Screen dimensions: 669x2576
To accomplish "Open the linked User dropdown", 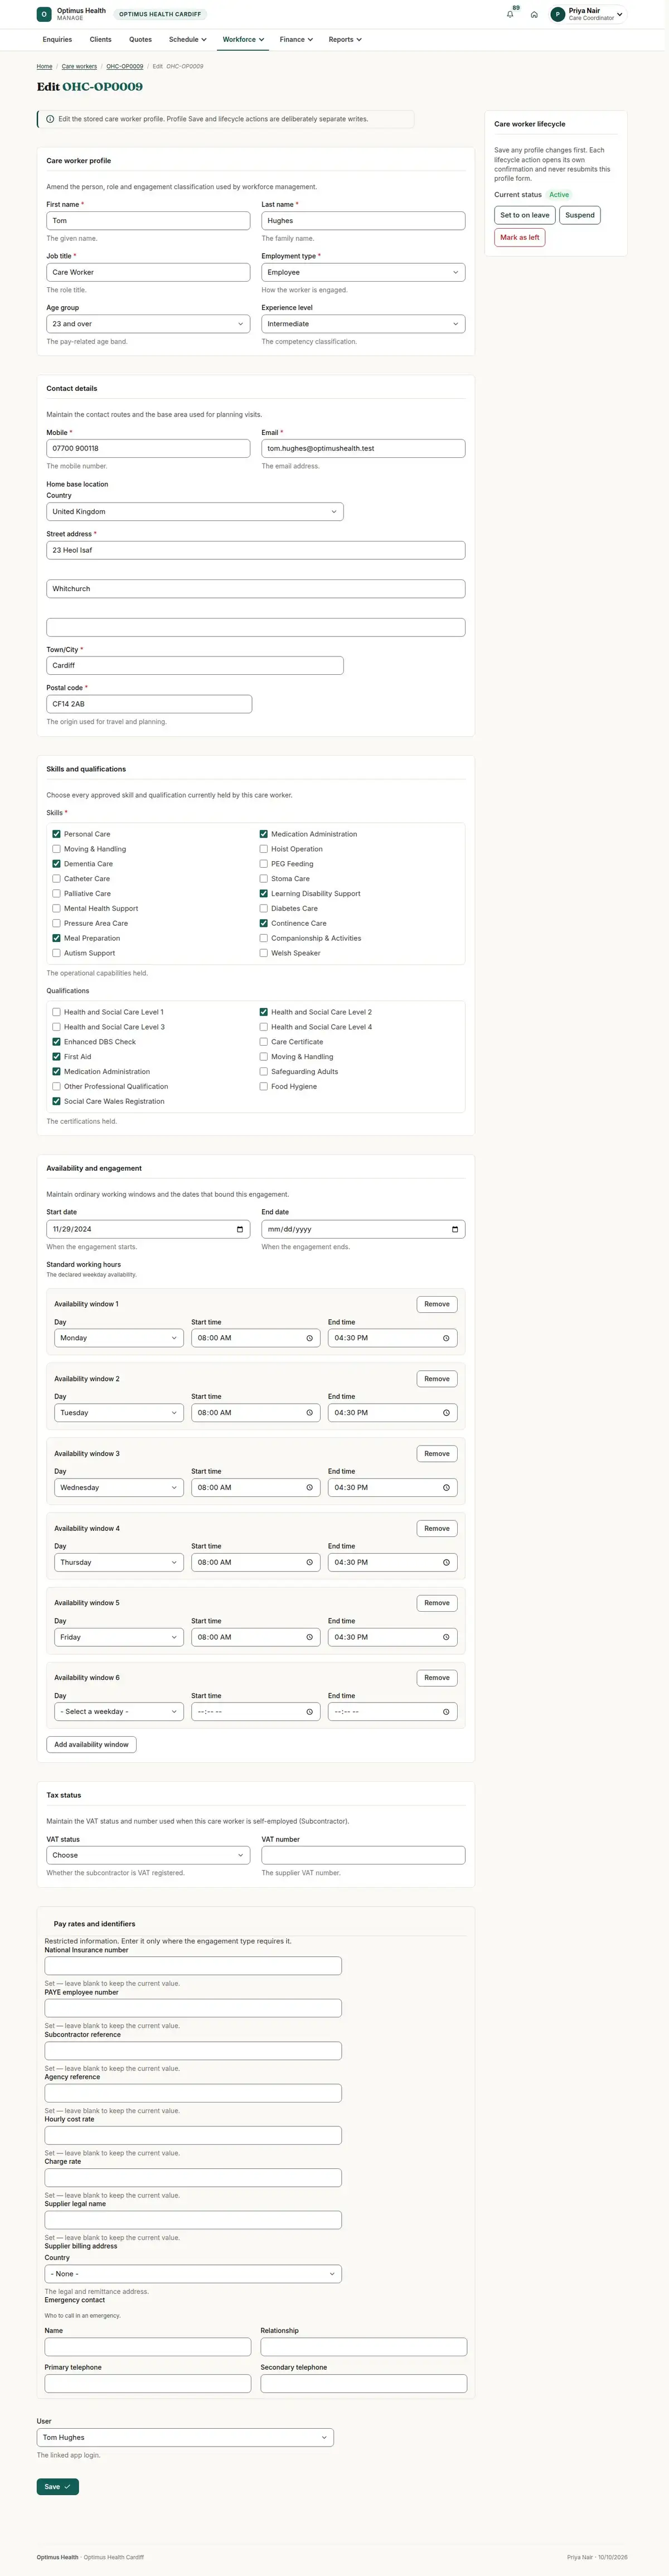I will [185, 2437].
